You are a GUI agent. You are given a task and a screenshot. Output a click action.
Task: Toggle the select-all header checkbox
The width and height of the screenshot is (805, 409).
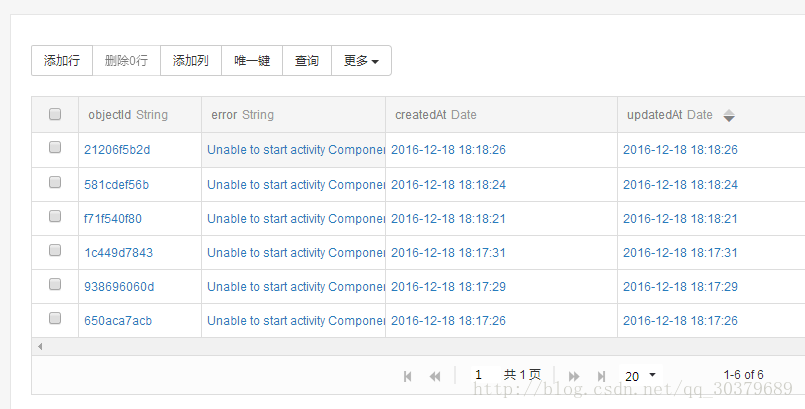tap(55, 115)
